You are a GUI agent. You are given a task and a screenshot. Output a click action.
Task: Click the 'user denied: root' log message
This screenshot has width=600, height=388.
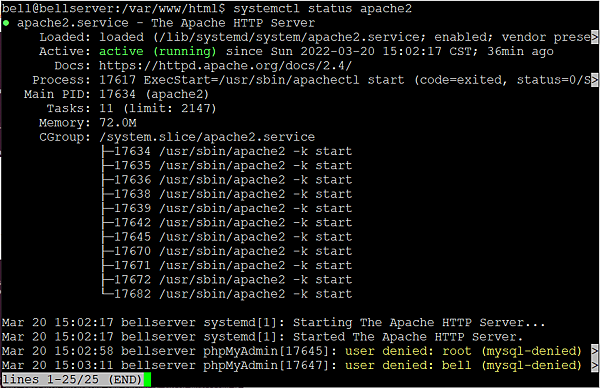408,351
